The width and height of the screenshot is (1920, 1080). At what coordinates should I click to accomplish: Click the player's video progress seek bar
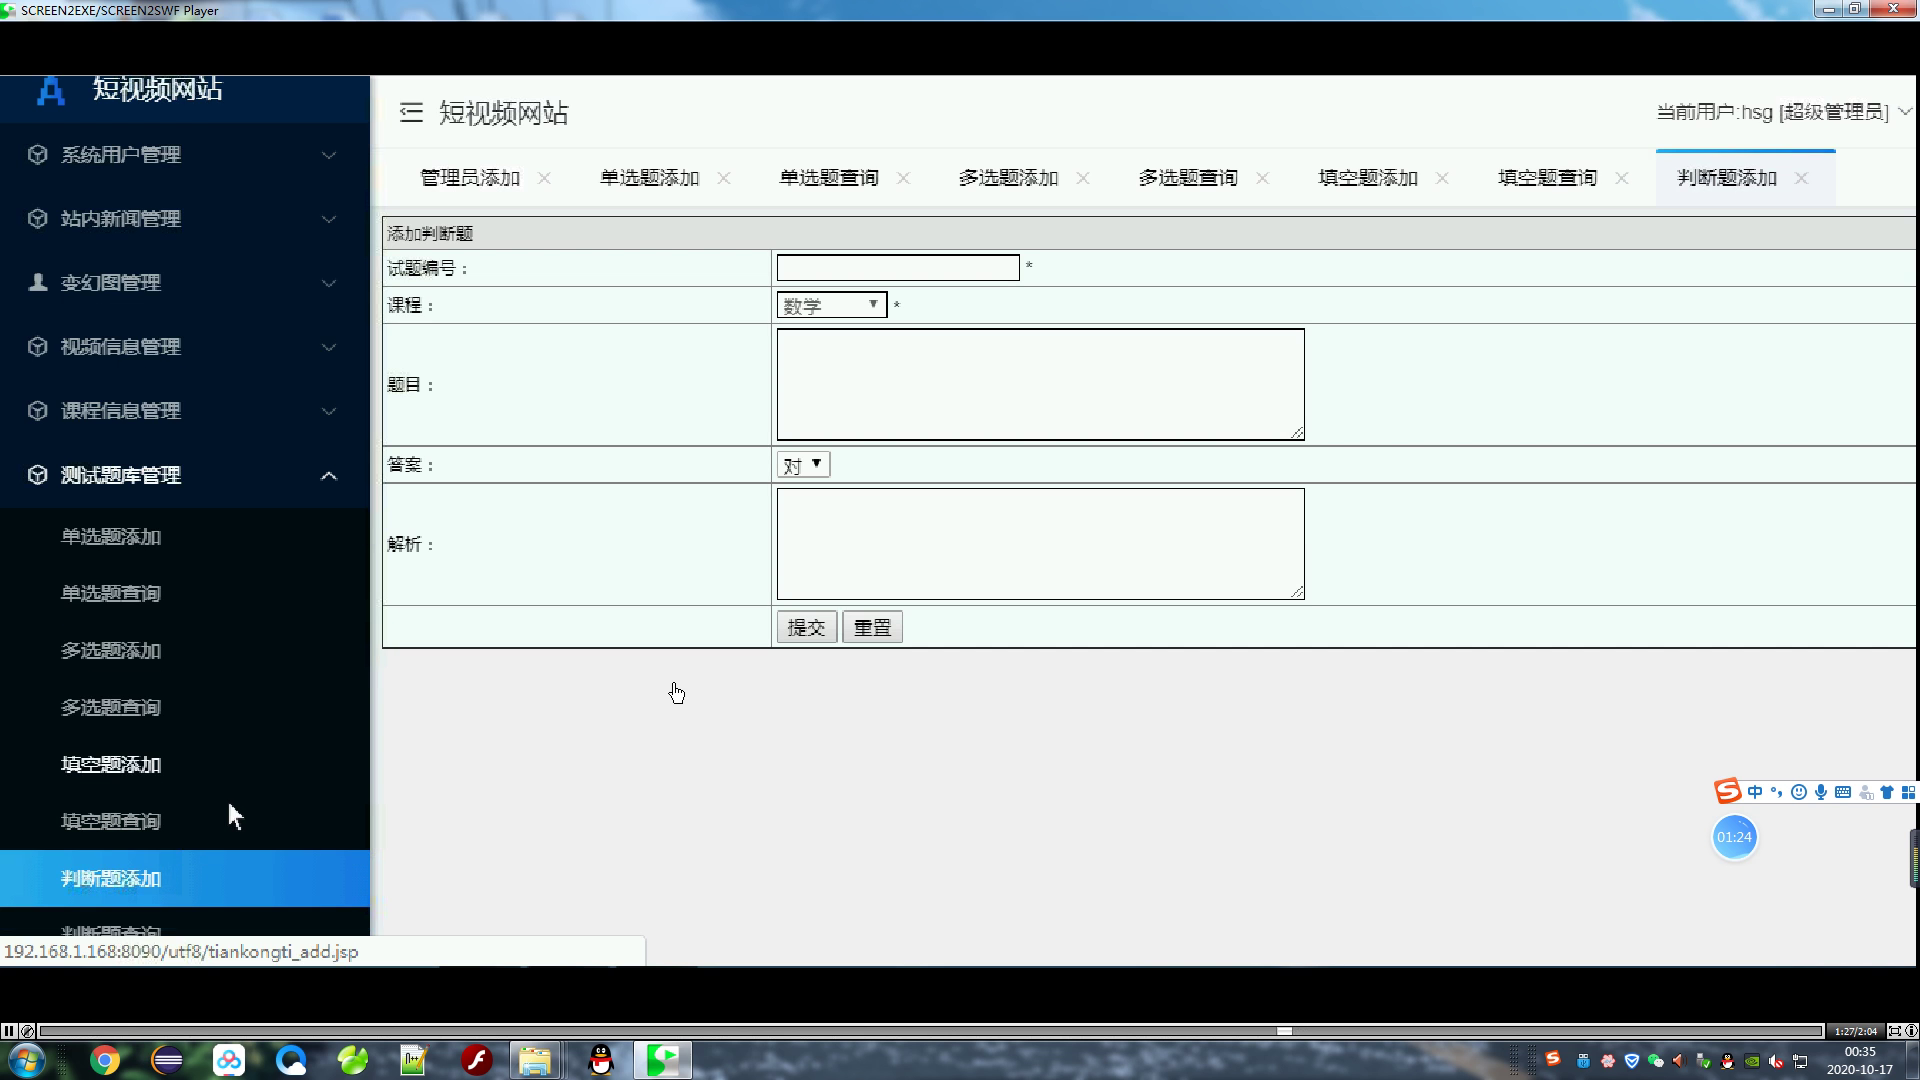coord(931,1031)
